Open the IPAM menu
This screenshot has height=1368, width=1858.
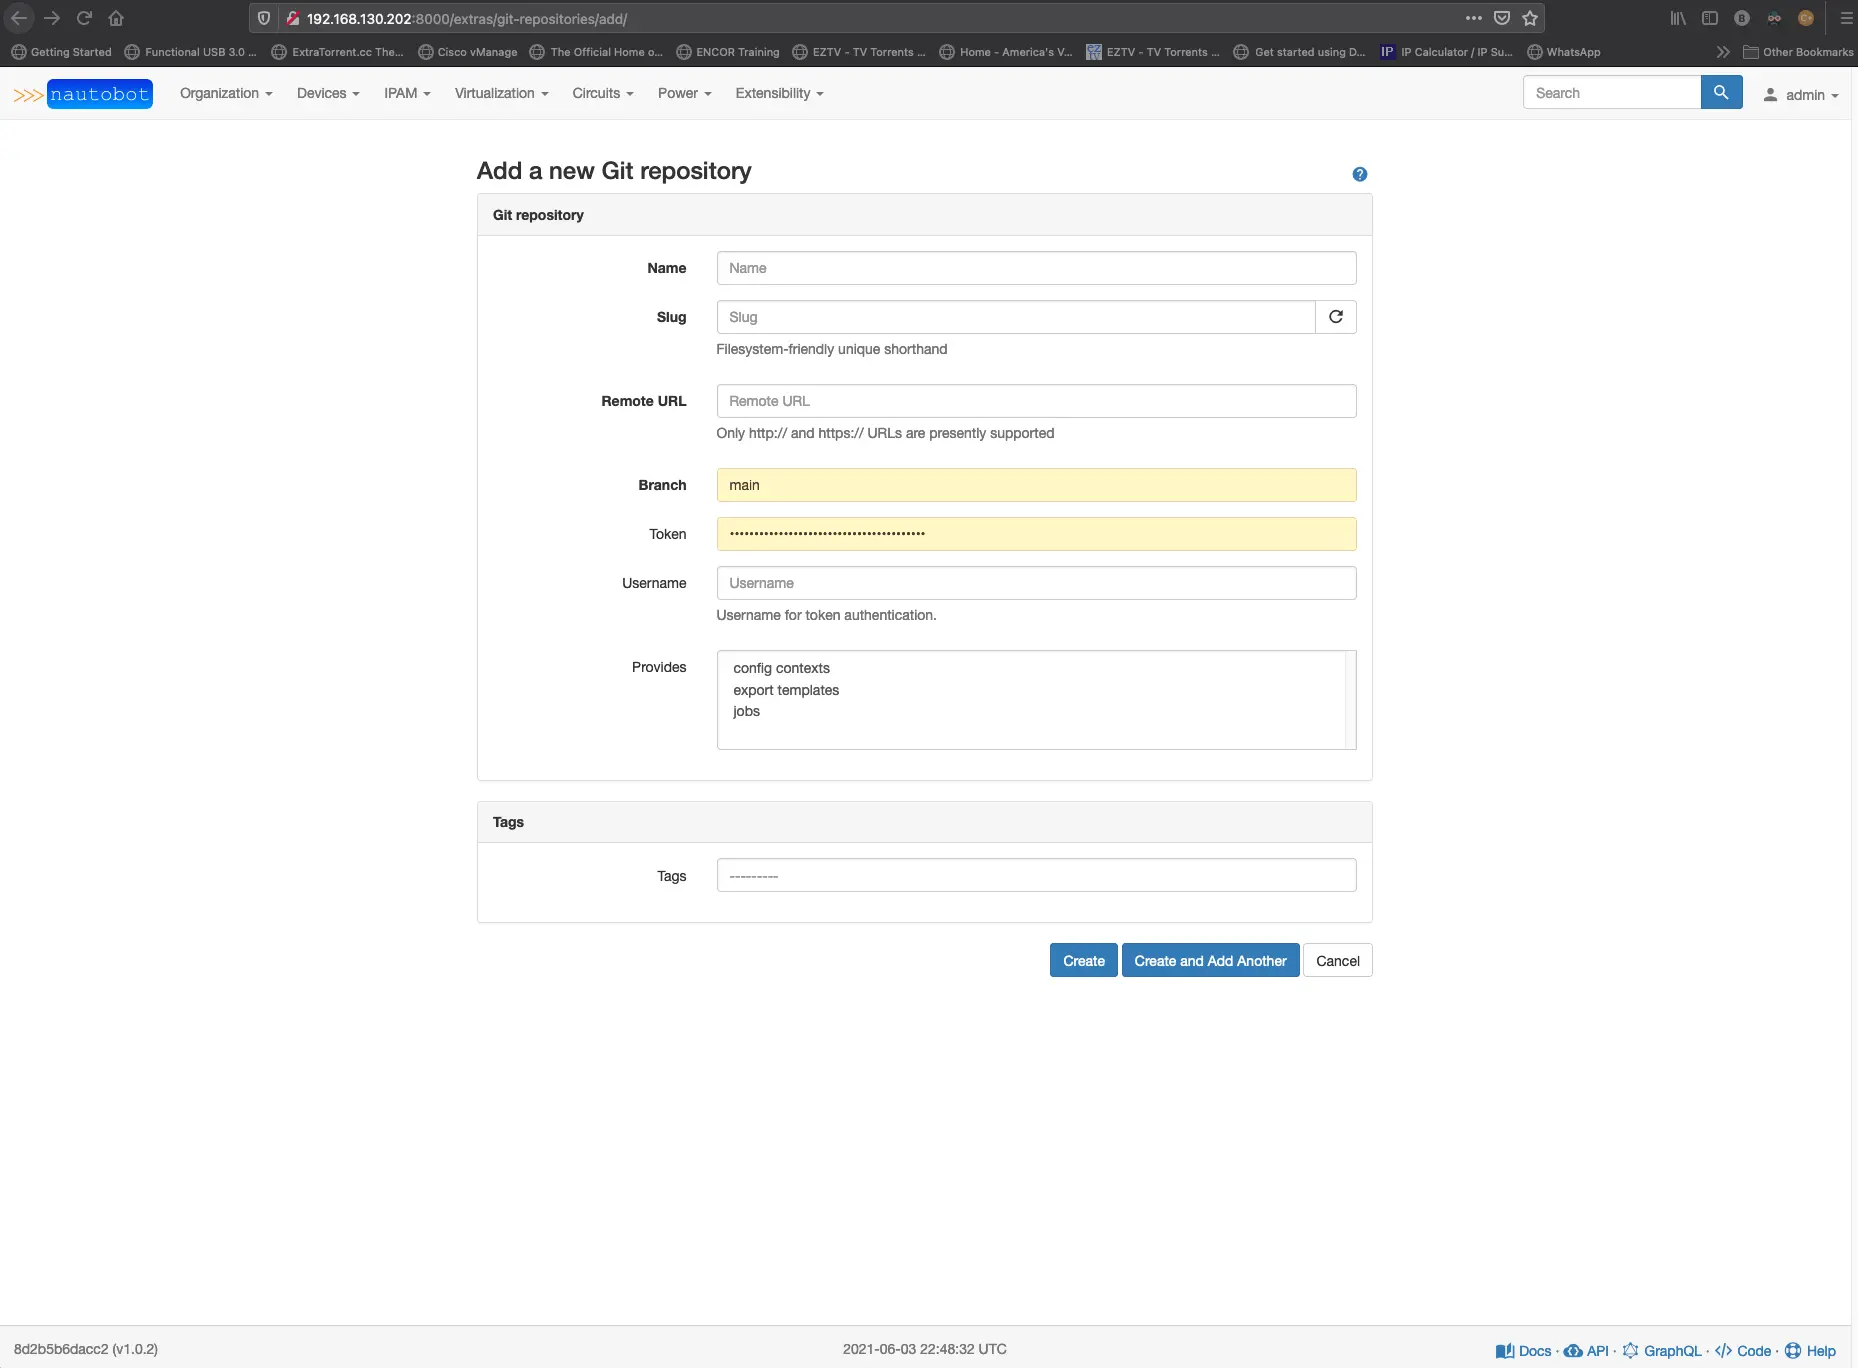click(406, 93)
